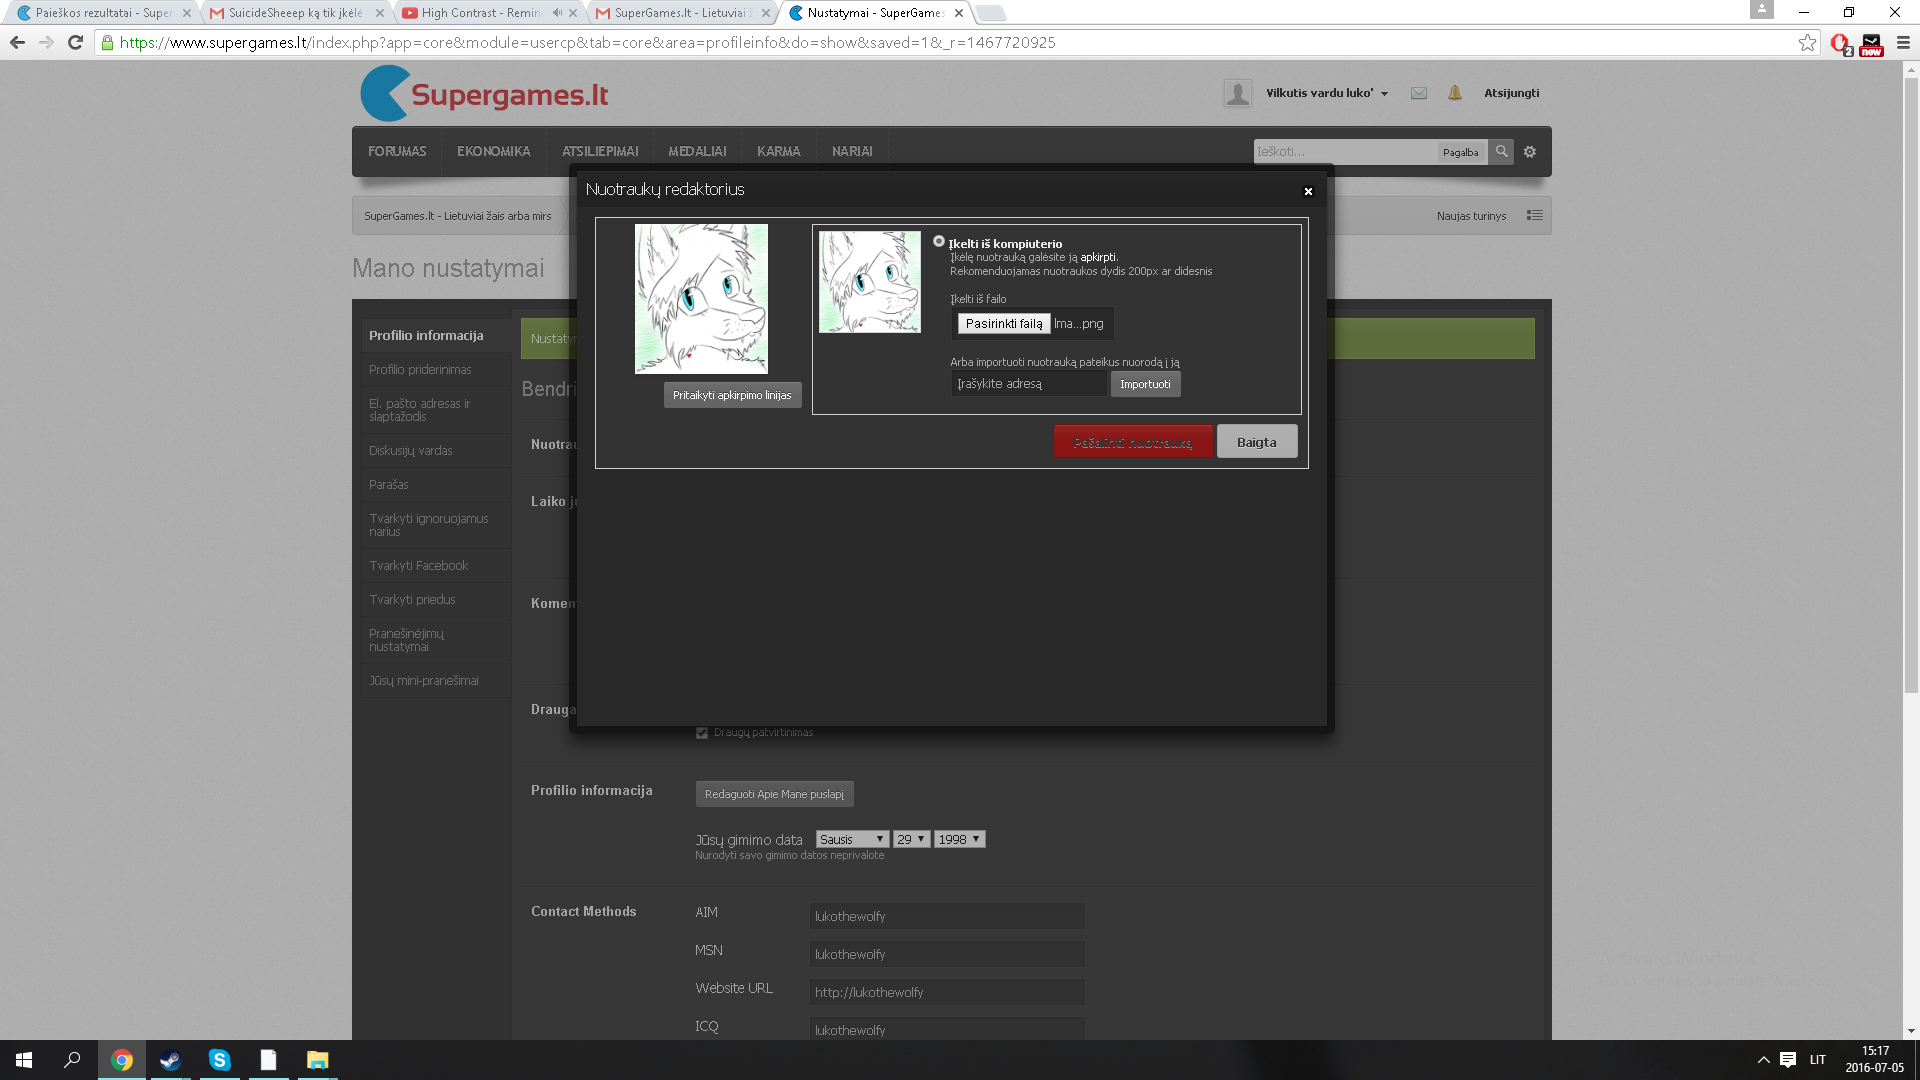Viewport: 1920px width, 1080px height.
Task: Click the Atsijungti logout link
Action: pos(1511,93)
